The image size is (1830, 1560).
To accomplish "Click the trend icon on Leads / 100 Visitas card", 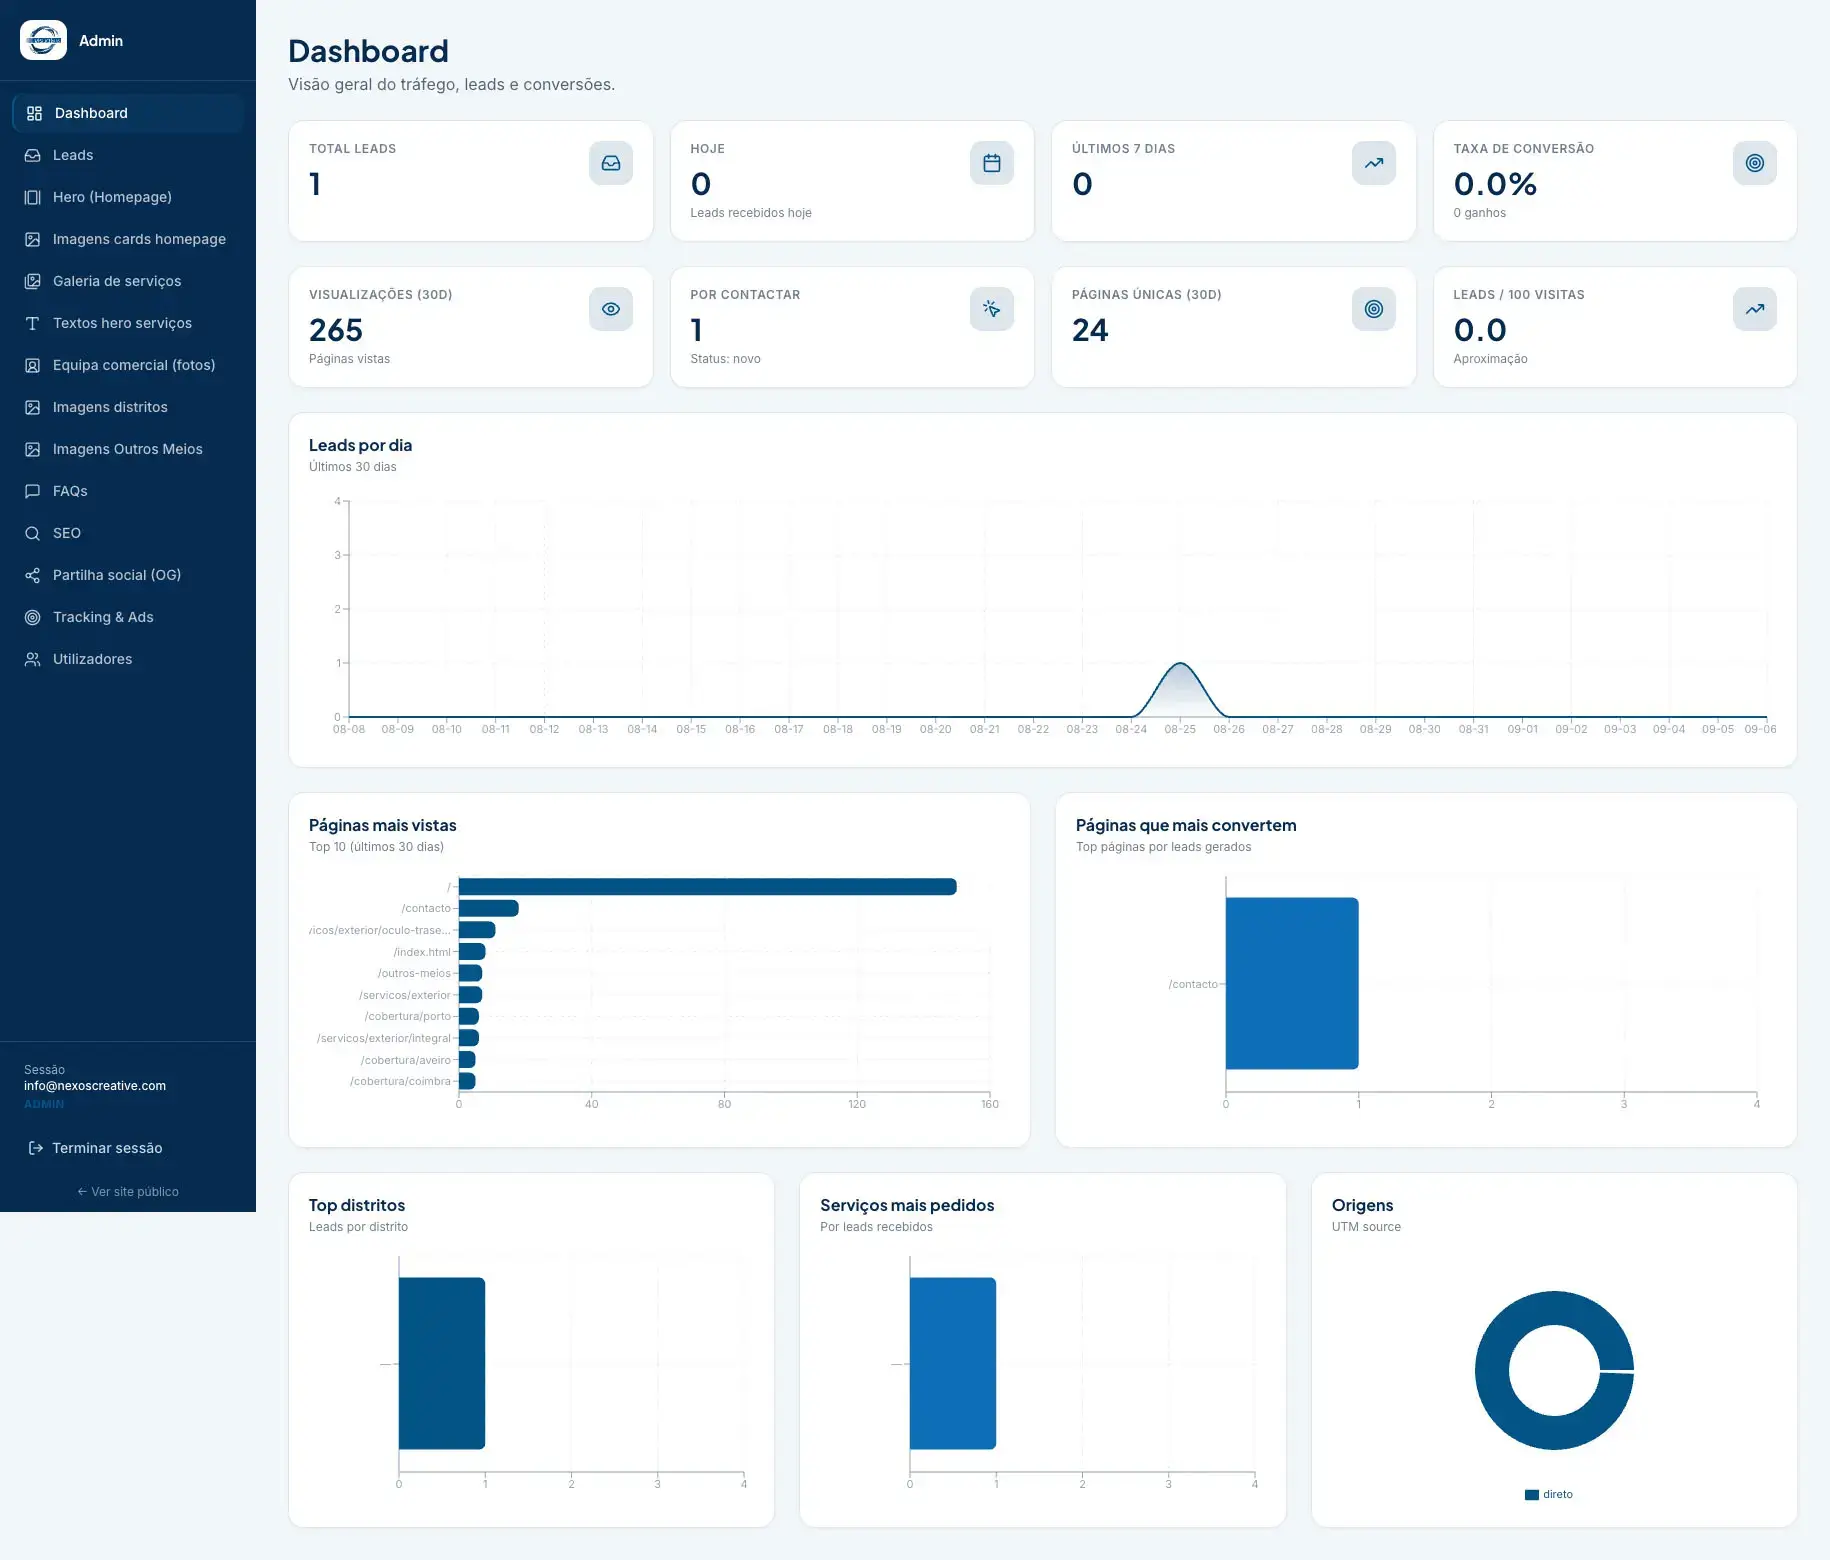I will click(x=1755, y=309).
